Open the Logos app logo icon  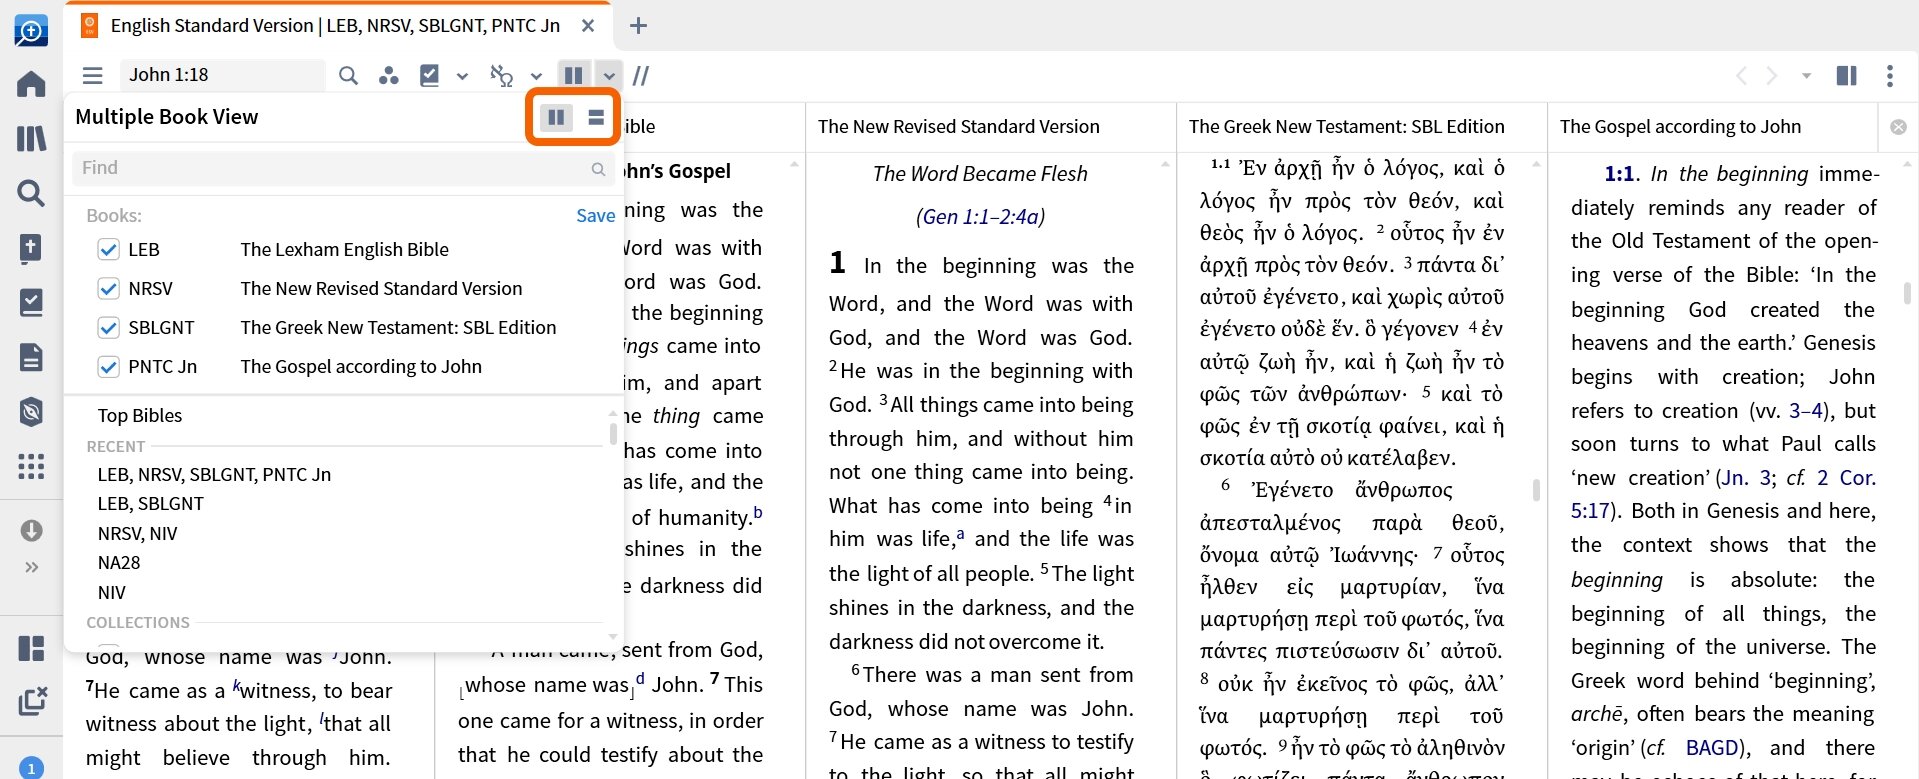(31, 30)
